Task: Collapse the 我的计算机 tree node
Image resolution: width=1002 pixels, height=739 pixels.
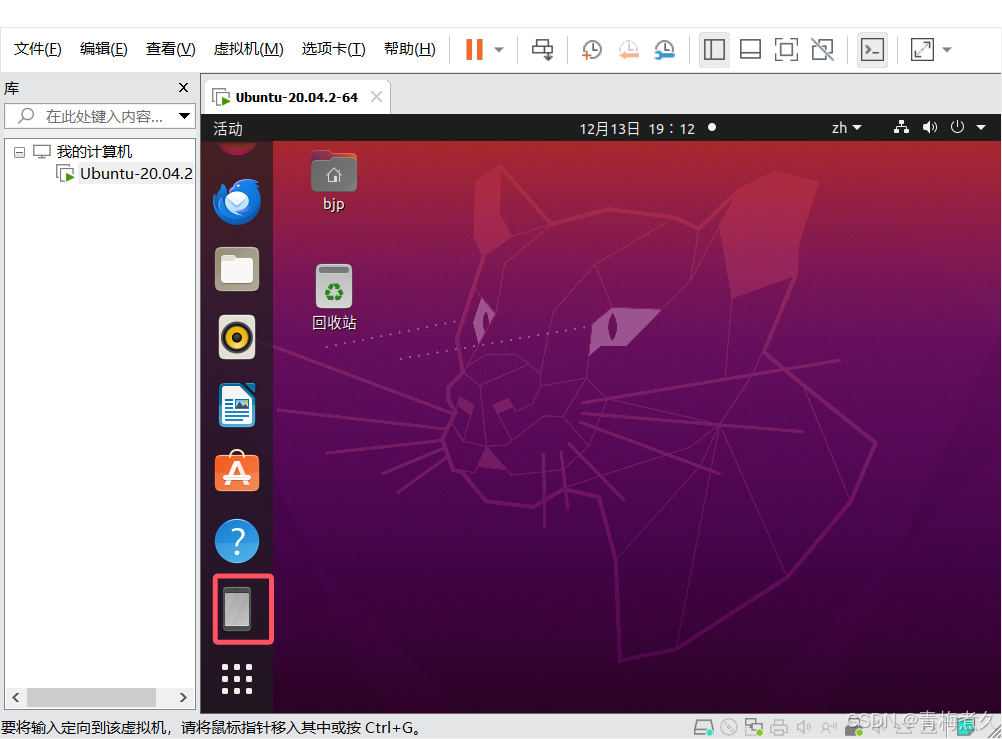Action: (x=19, y=152)
